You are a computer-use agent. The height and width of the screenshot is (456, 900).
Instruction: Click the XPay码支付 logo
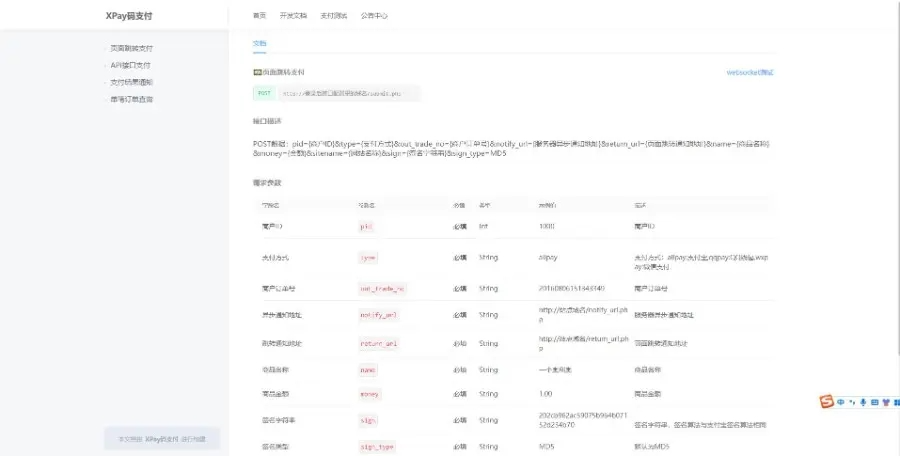coord(130,16)
